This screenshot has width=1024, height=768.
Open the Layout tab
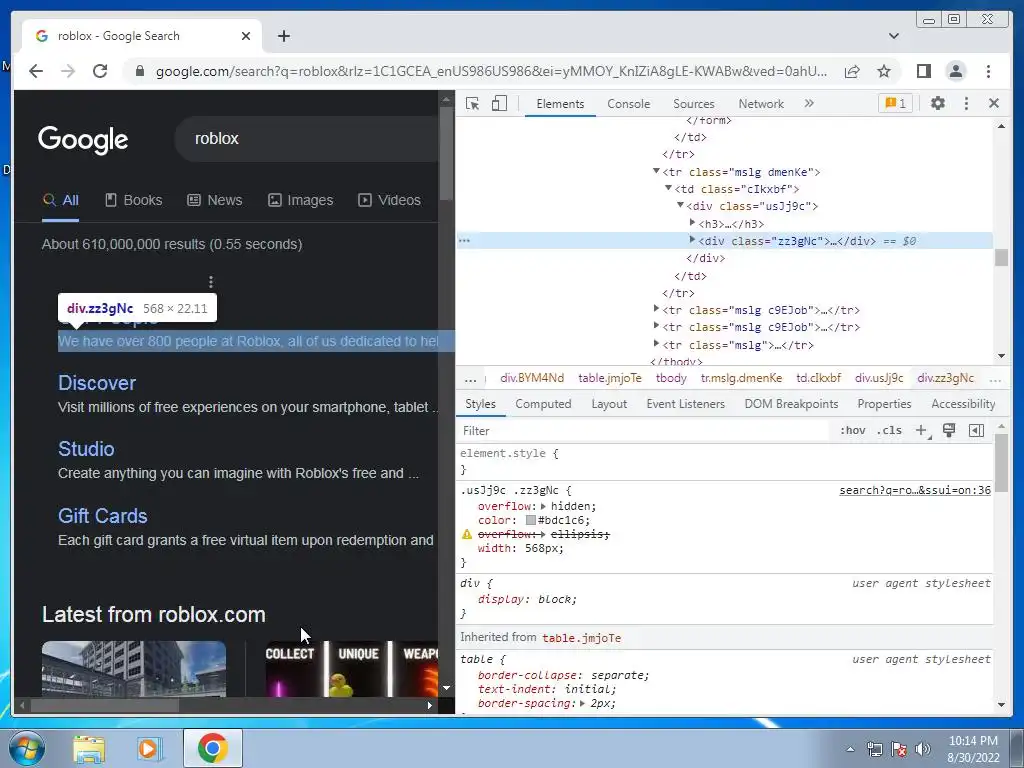pyautogui.click(x=609, y=404)
